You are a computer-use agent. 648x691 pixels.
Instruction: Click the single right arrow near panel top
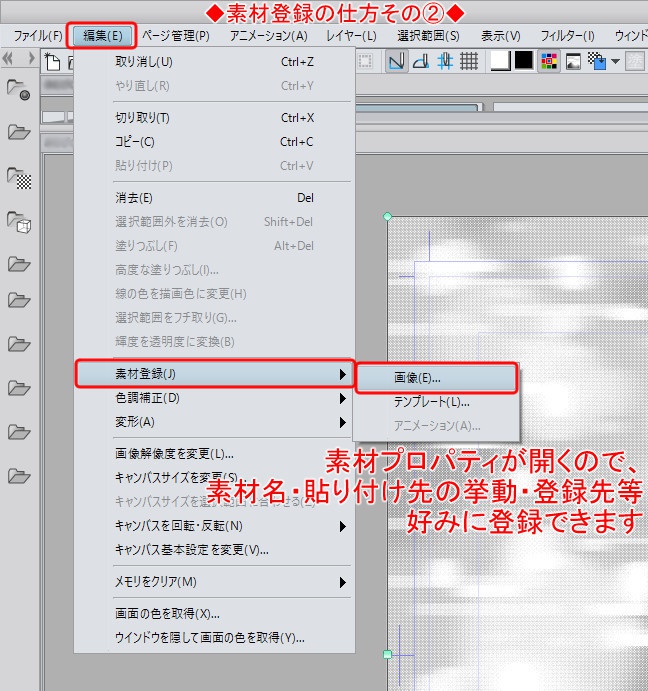point(31,58)
